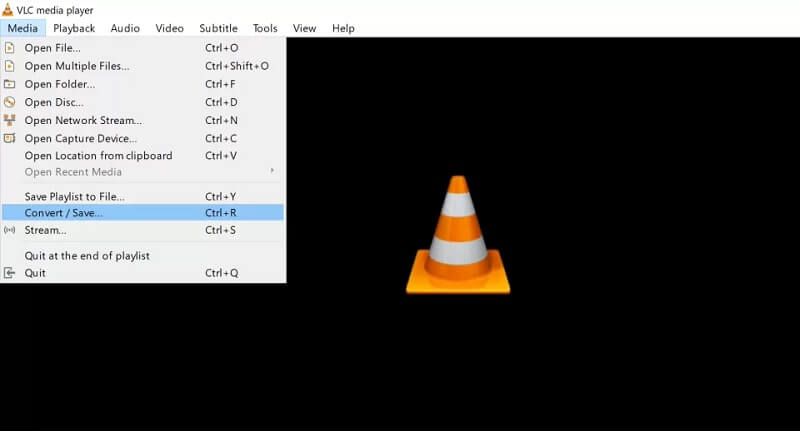Choose Open File... from Media menu
The image size is (800, 431).
click(x=142, y=48)
